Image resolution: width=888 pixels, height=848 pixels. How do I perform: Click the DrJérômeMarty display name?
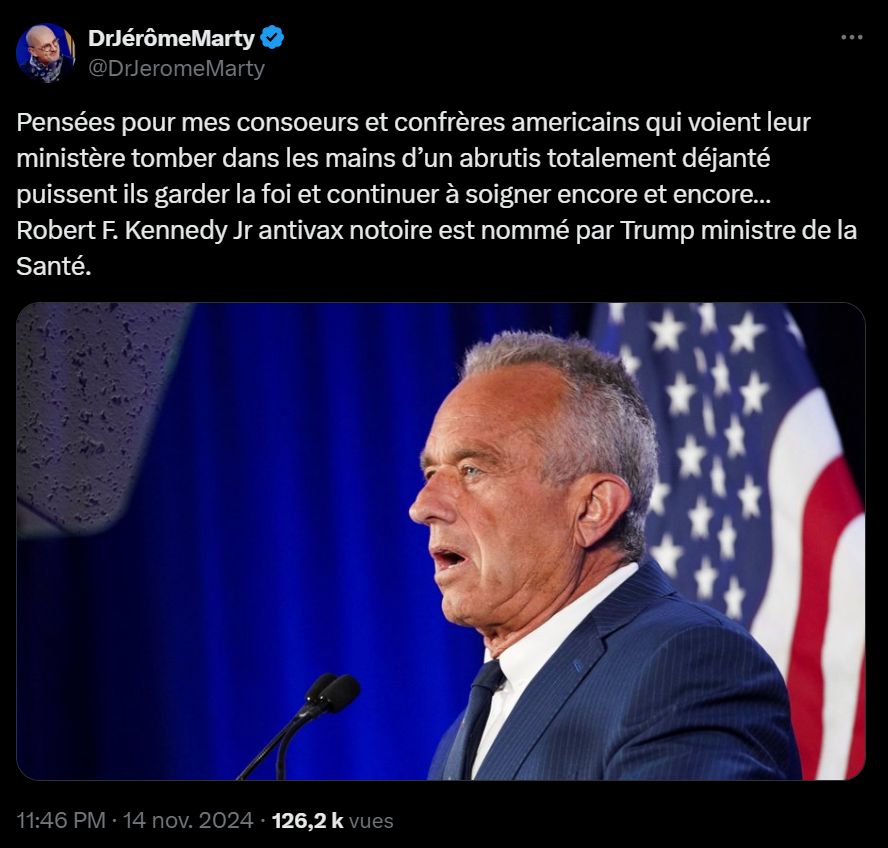tap(171, 39)
